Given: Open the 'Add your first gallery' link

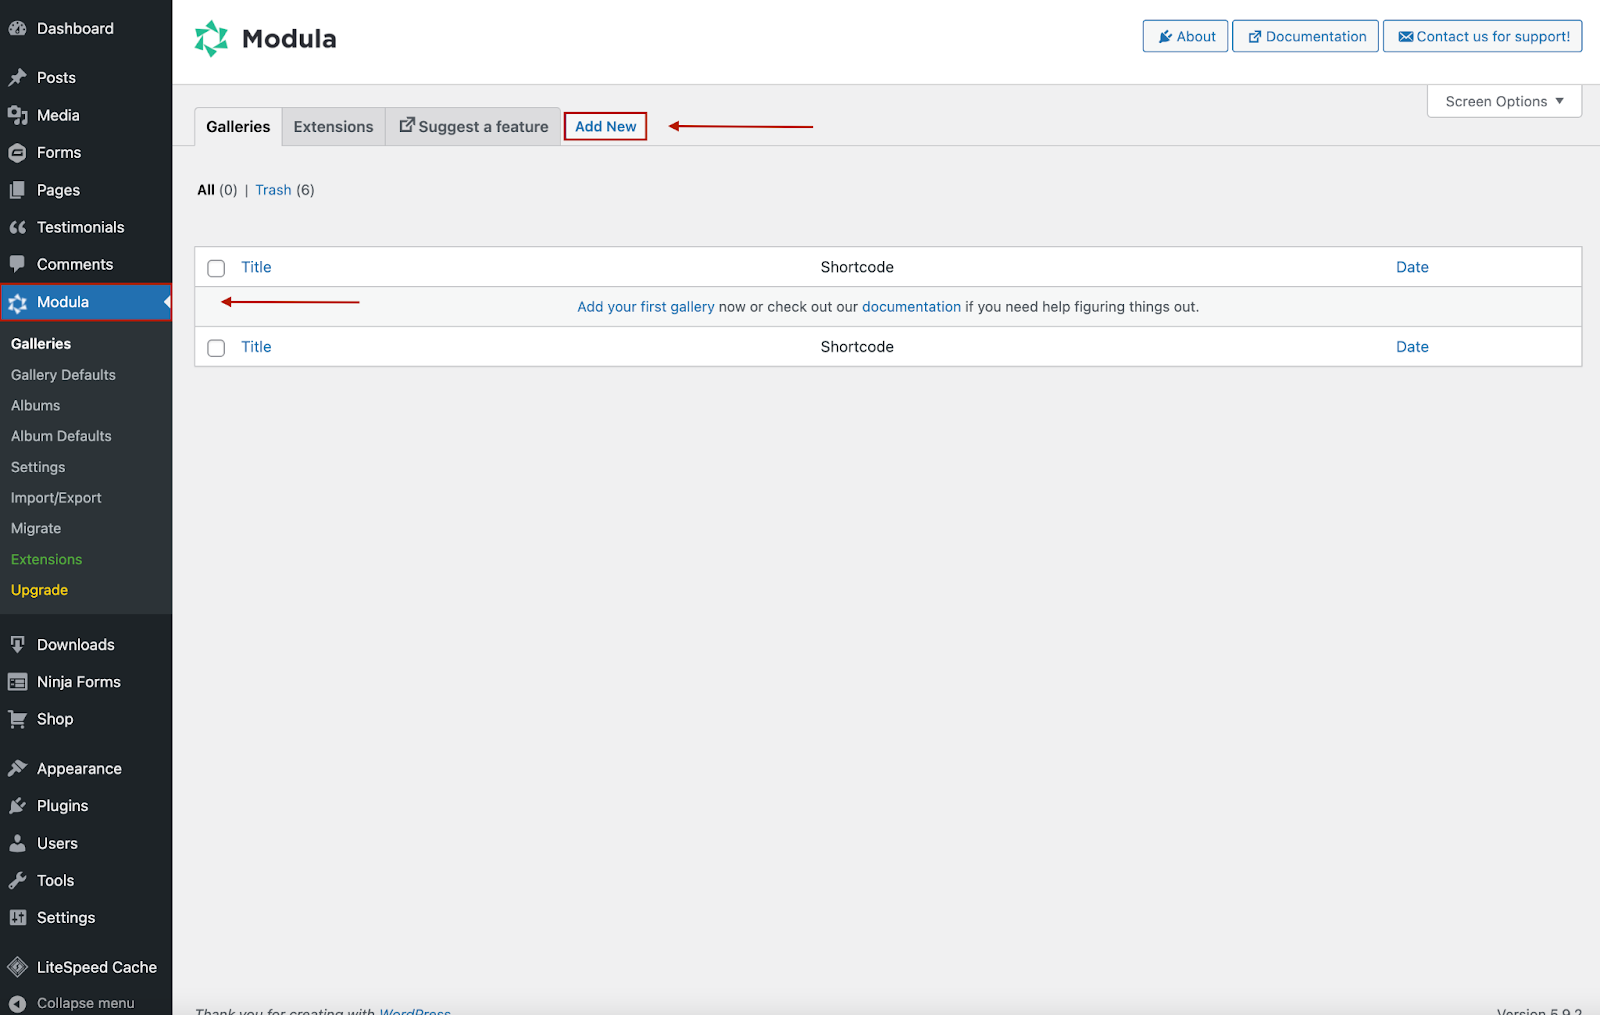Looking at the screenshot, I should coord(645,307).
